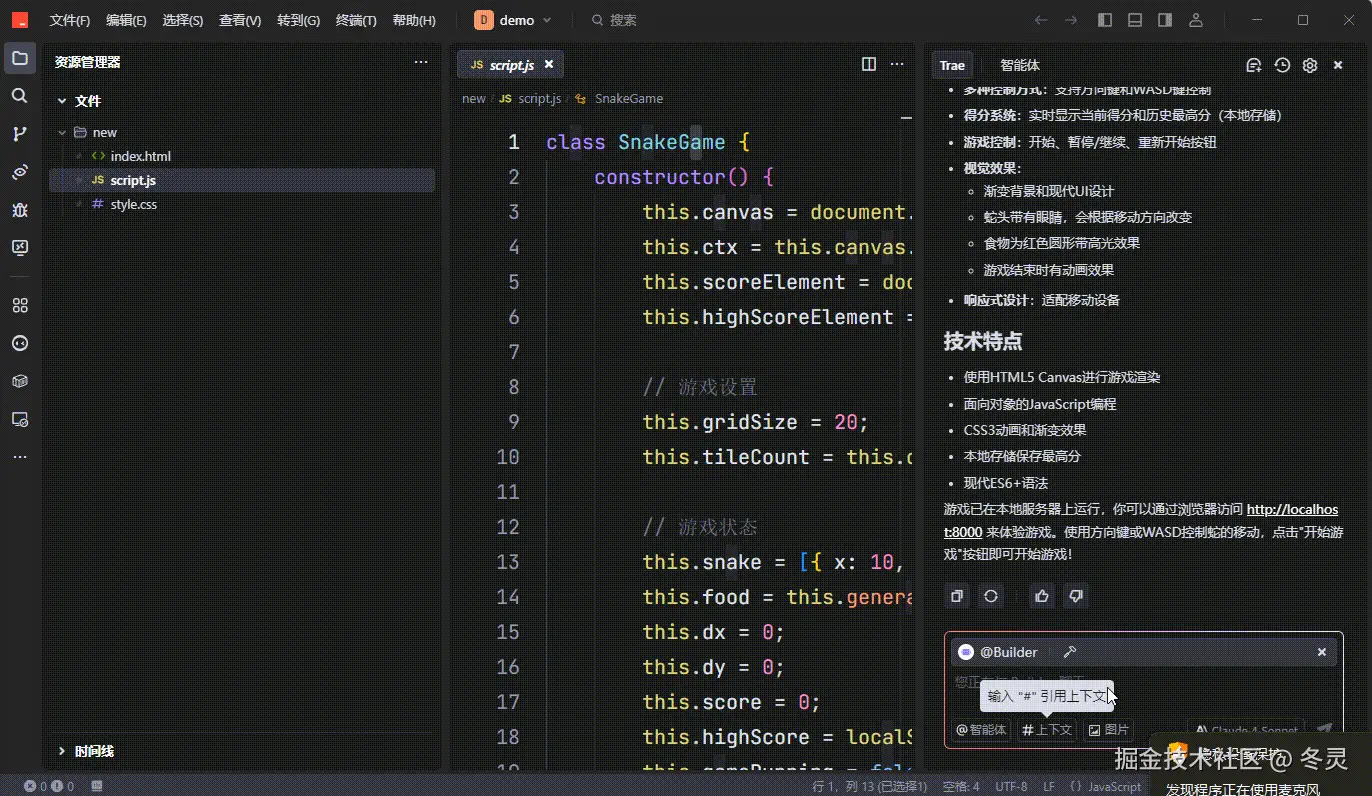Open the Source Control view icon

[x=19, y=134]
